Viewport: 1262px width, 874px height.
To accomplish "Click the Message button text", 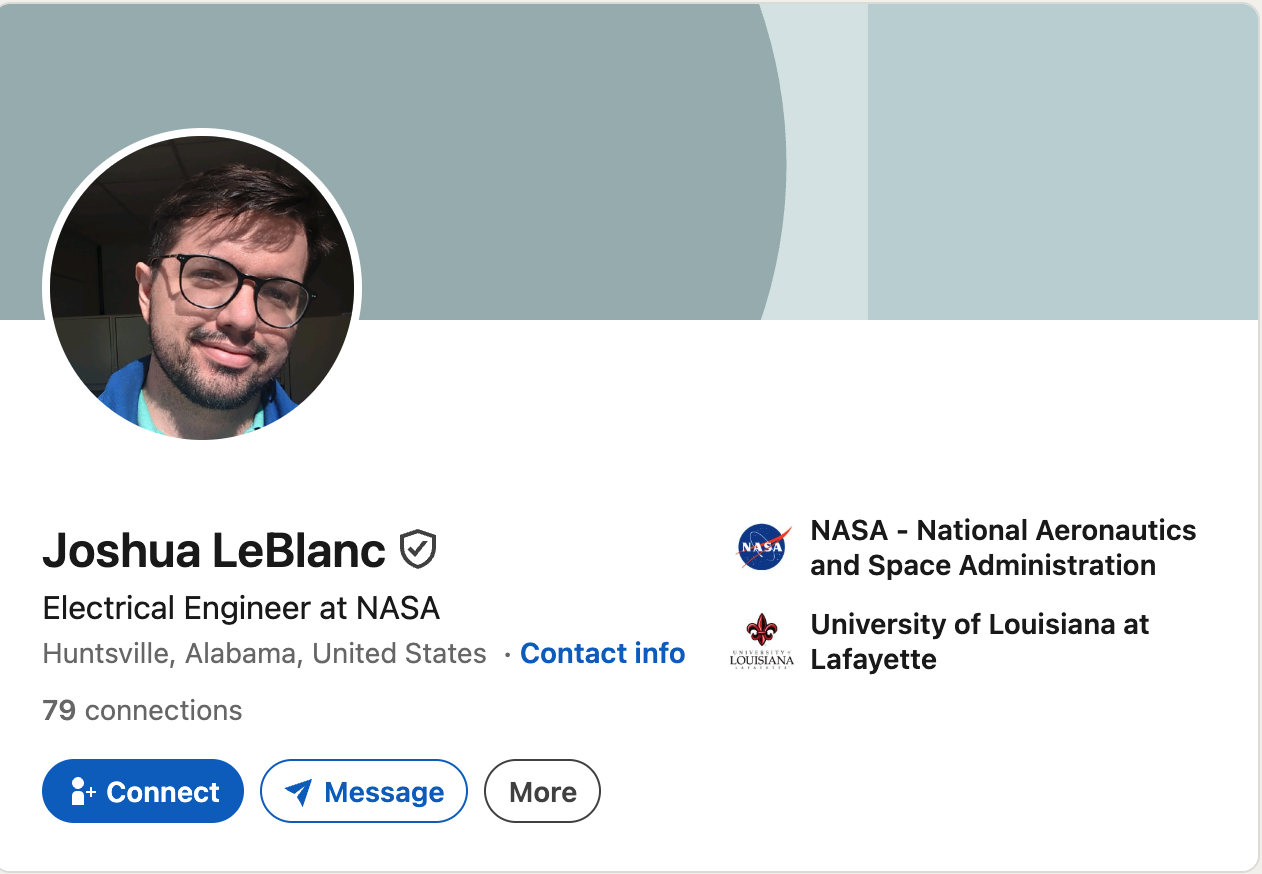I will [384, 792].
